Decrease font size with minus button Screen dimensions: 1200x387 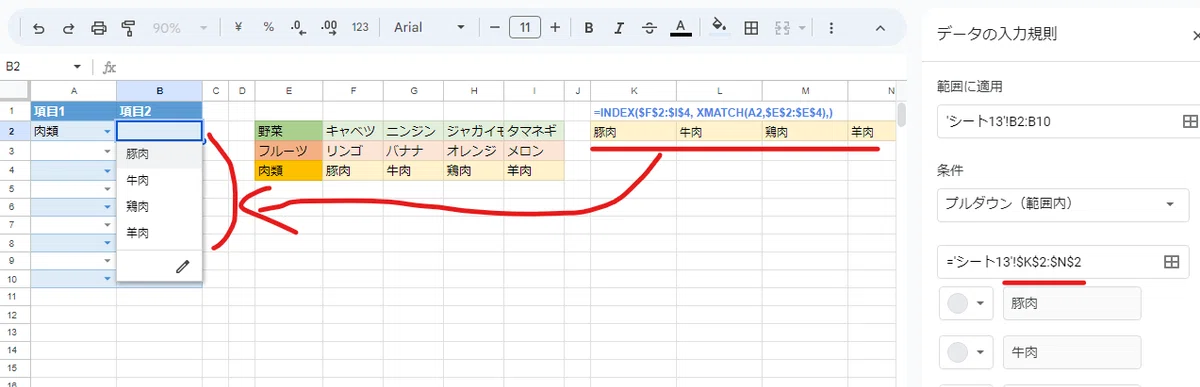494,28
